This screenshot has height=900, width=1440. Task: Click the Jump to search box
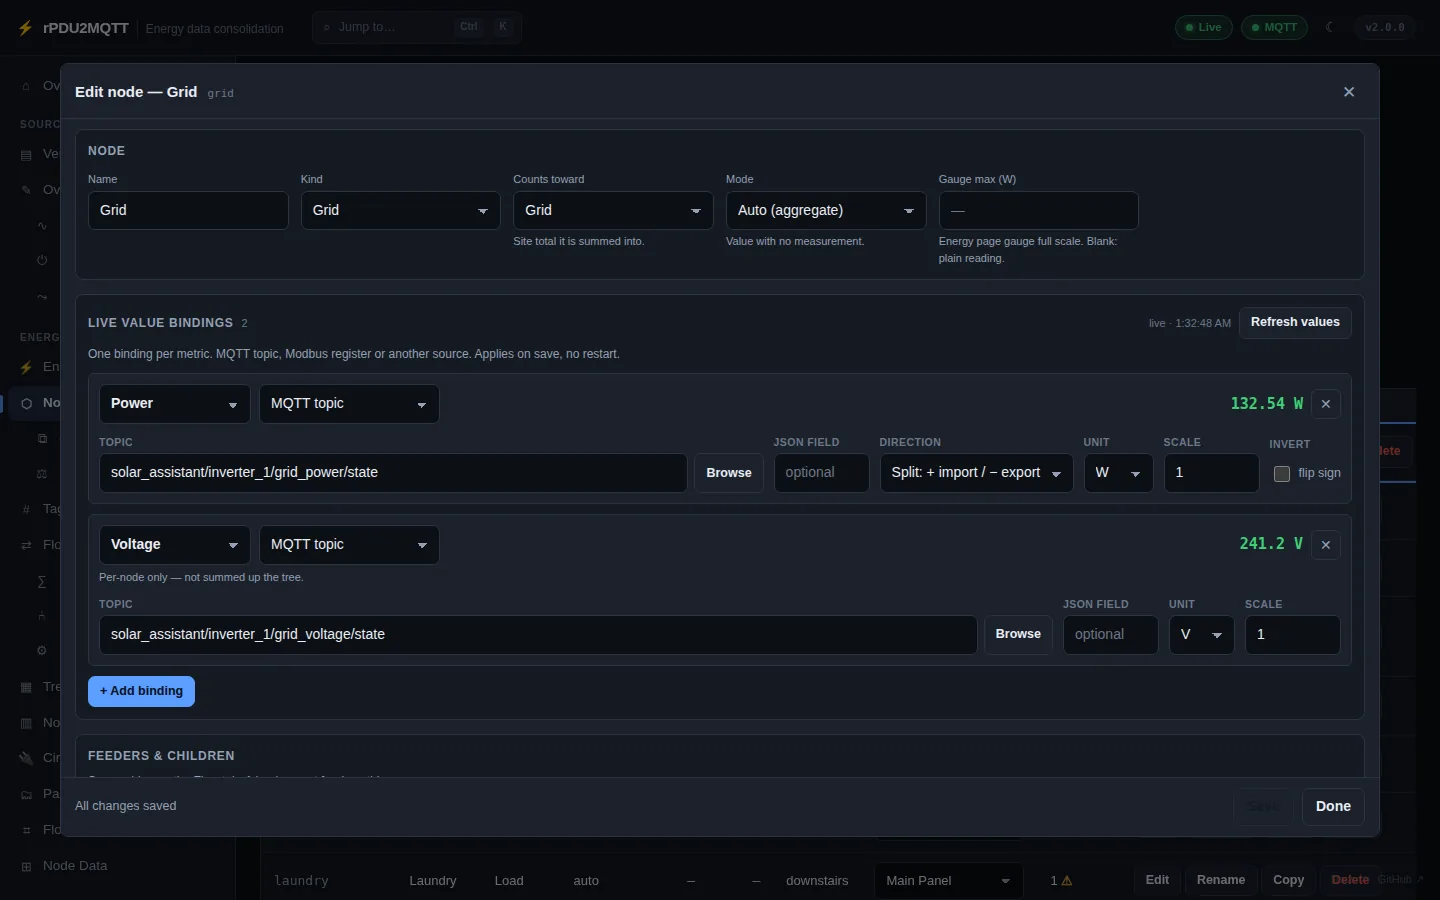417,28
